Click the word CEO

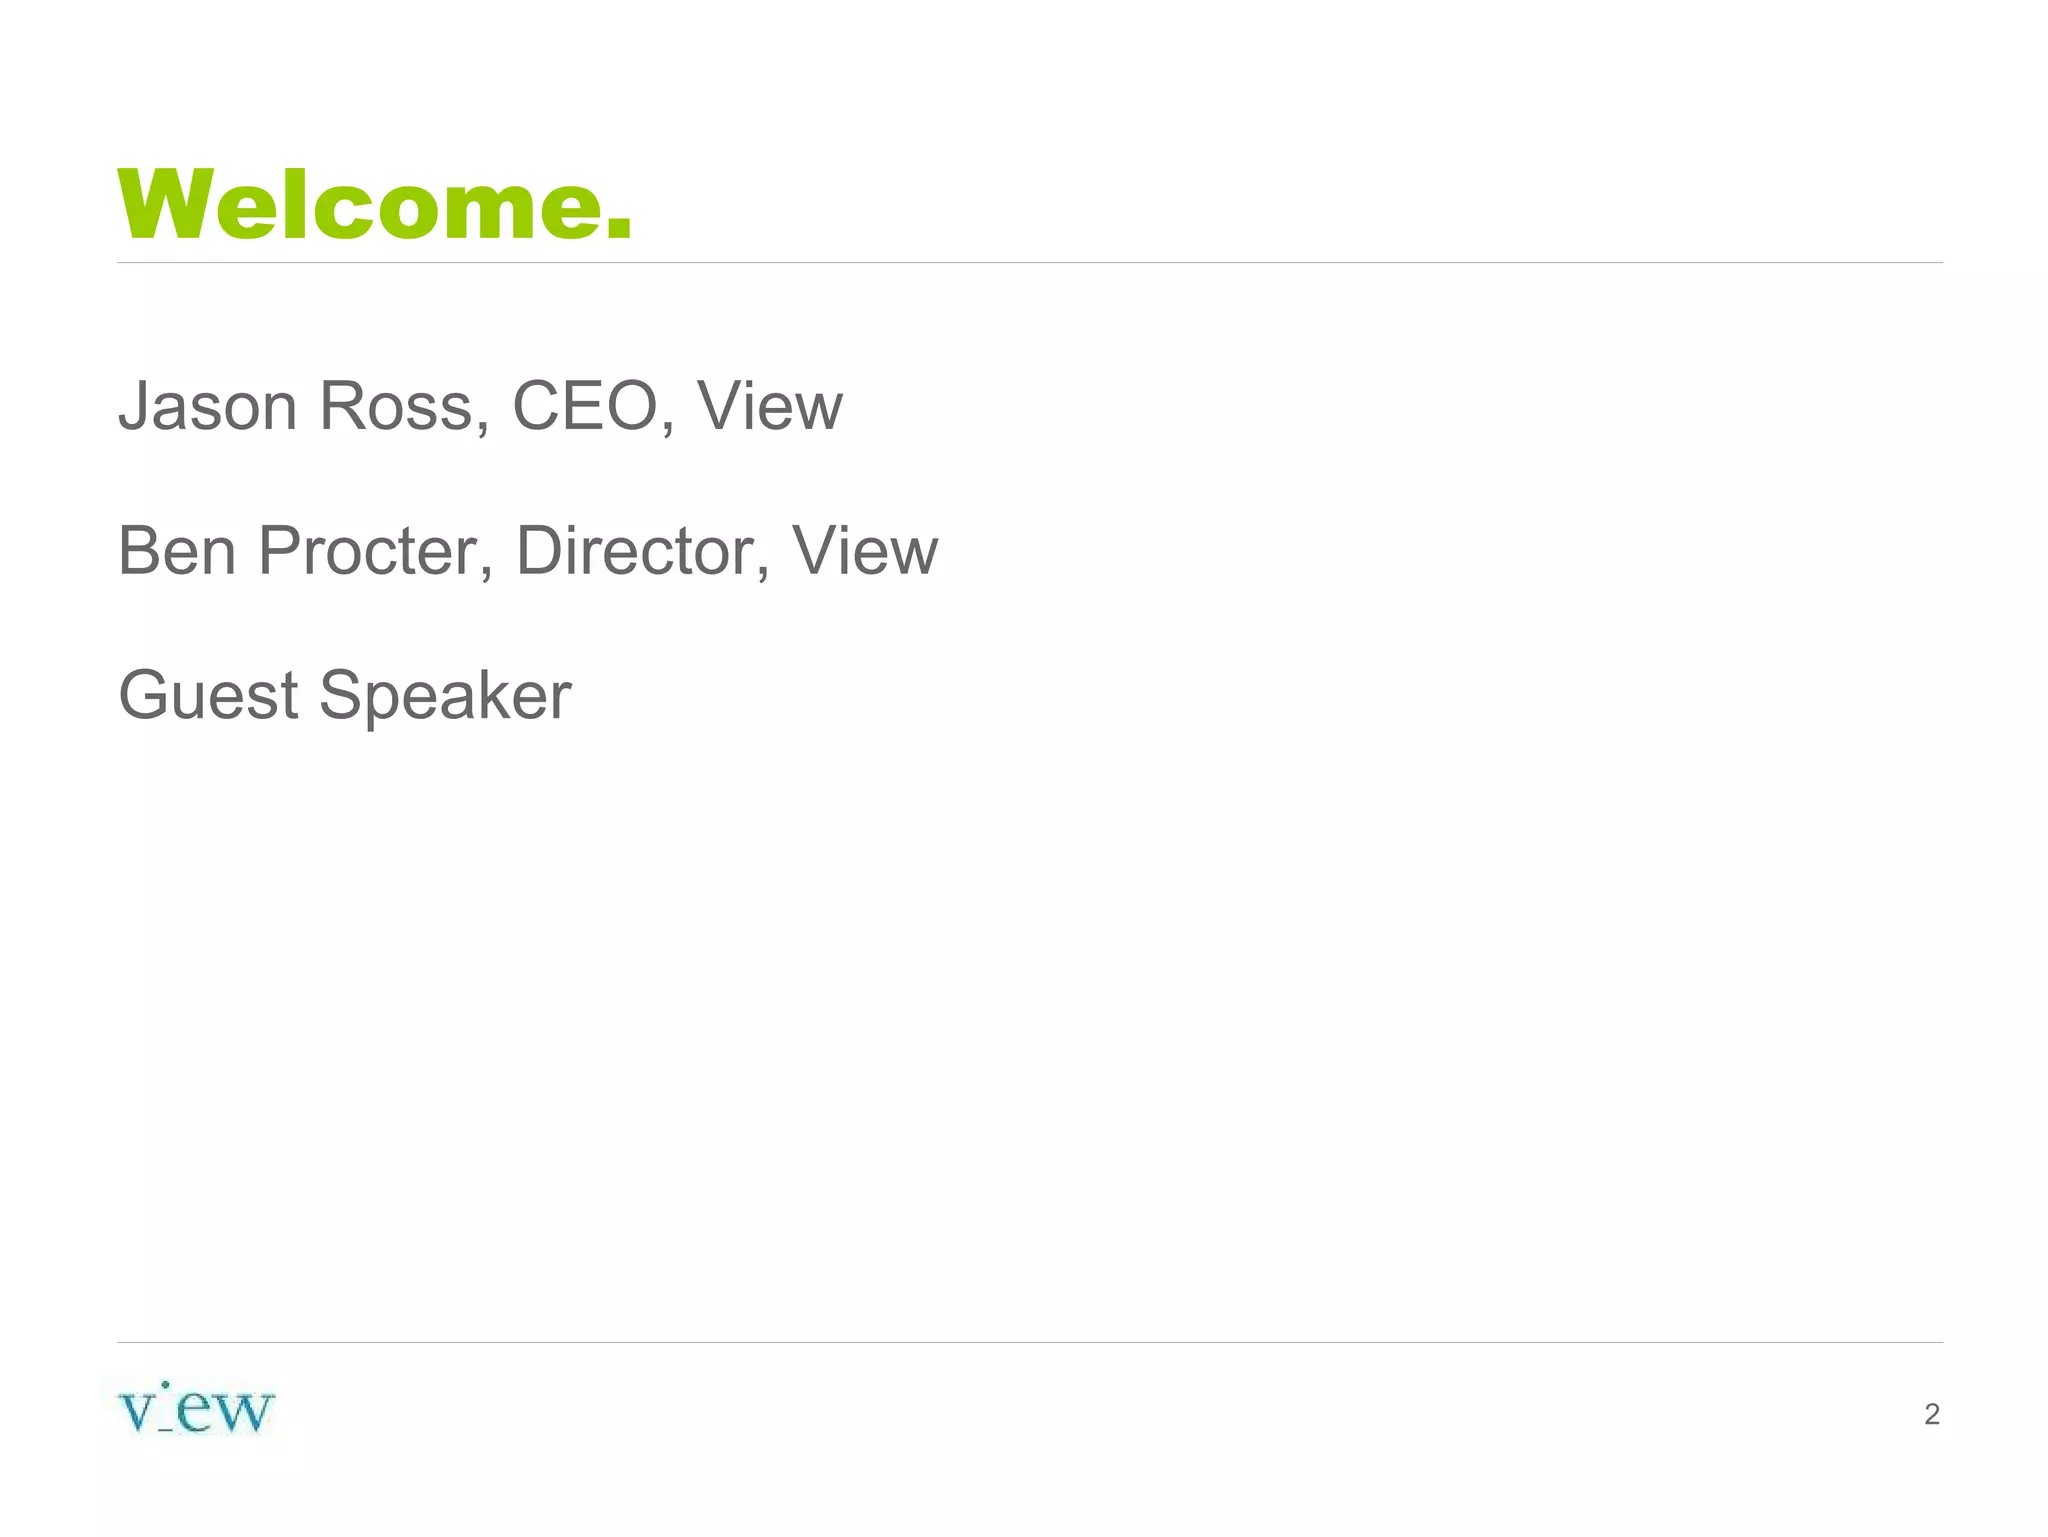586,406
